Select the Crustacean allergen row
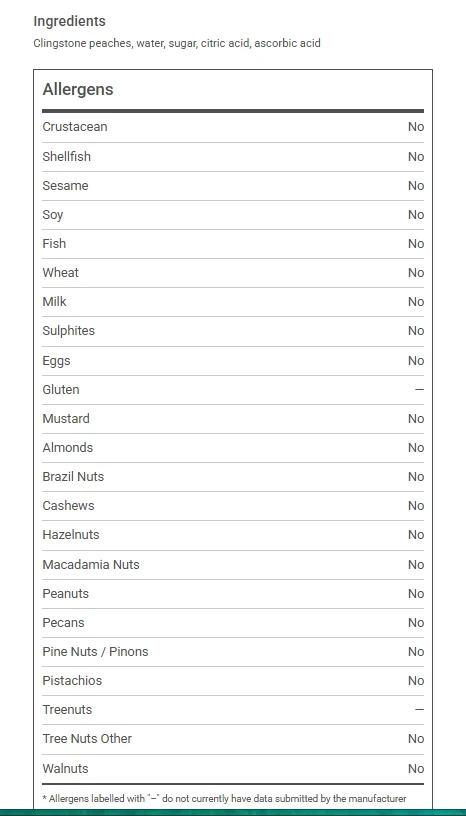This screenshot has width=466, height=816. 233,127
